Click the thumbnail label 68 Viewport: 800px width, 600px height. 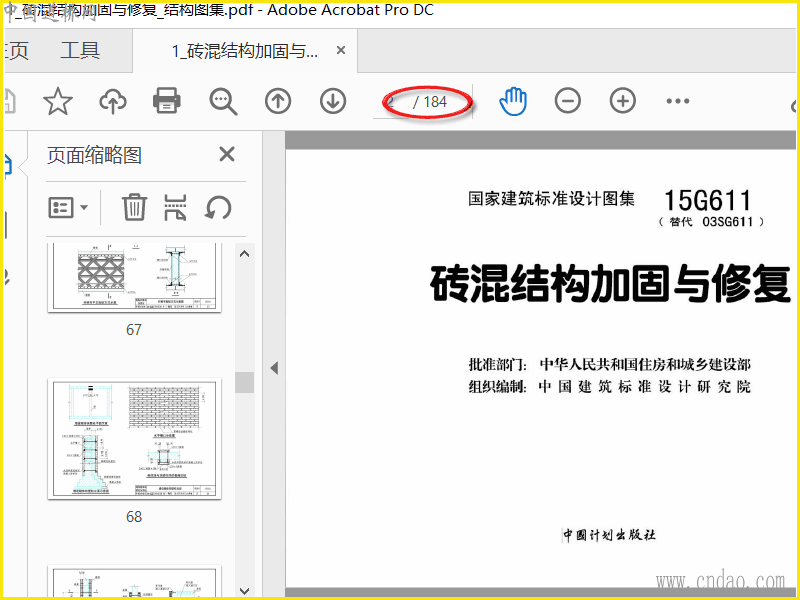(x=134, y=516)
